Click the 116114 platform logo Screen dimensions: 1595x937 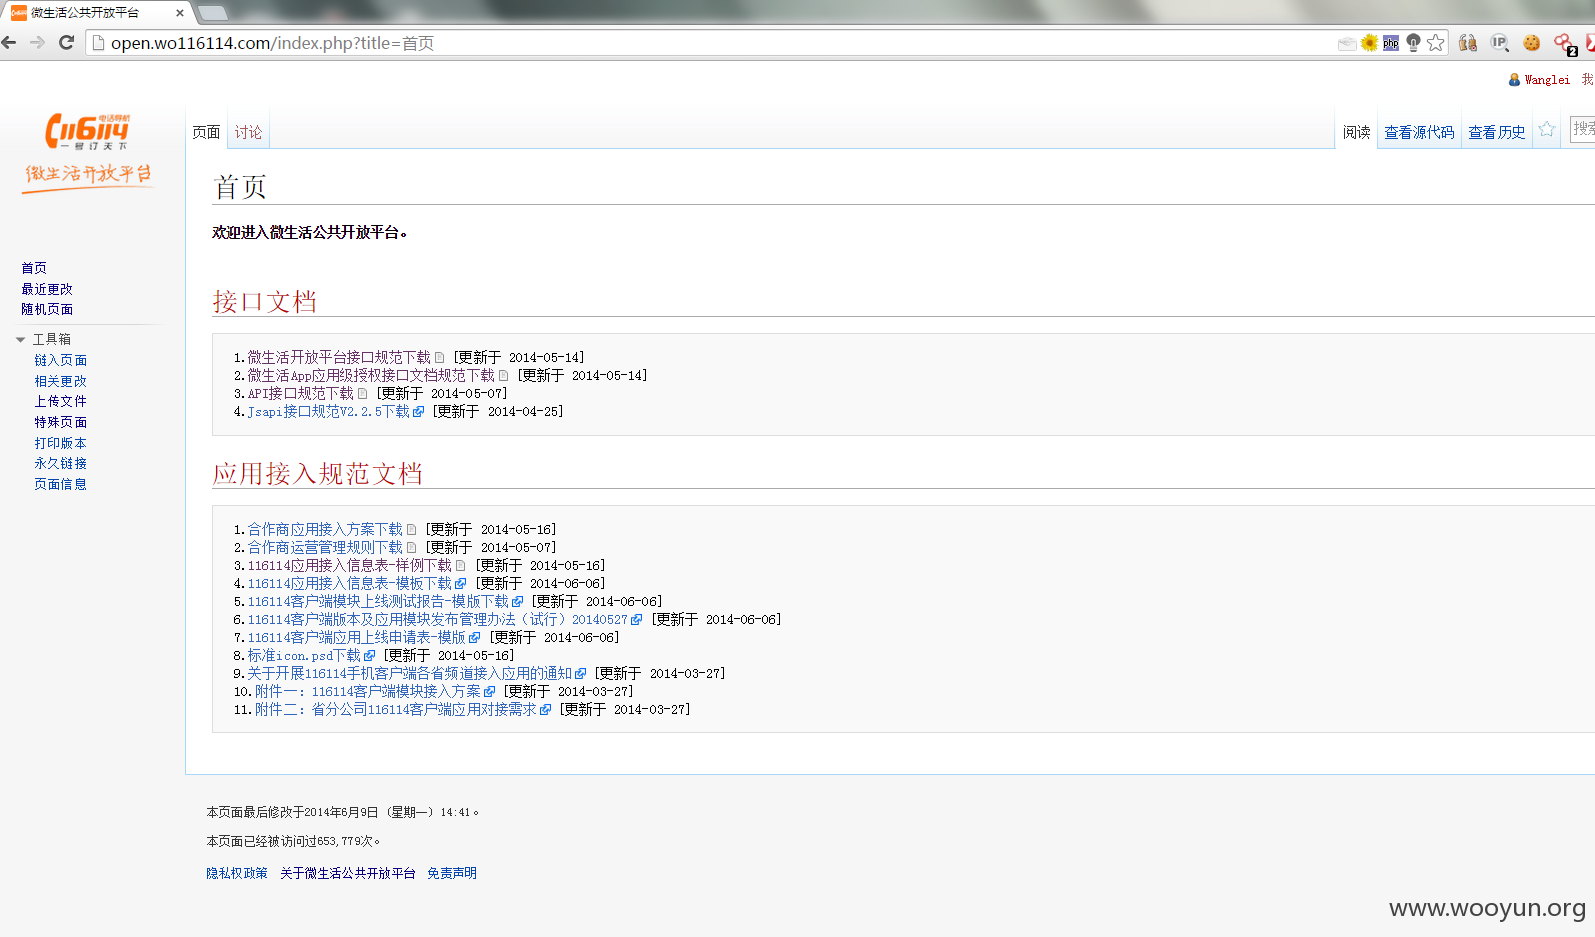coord(88,152)
